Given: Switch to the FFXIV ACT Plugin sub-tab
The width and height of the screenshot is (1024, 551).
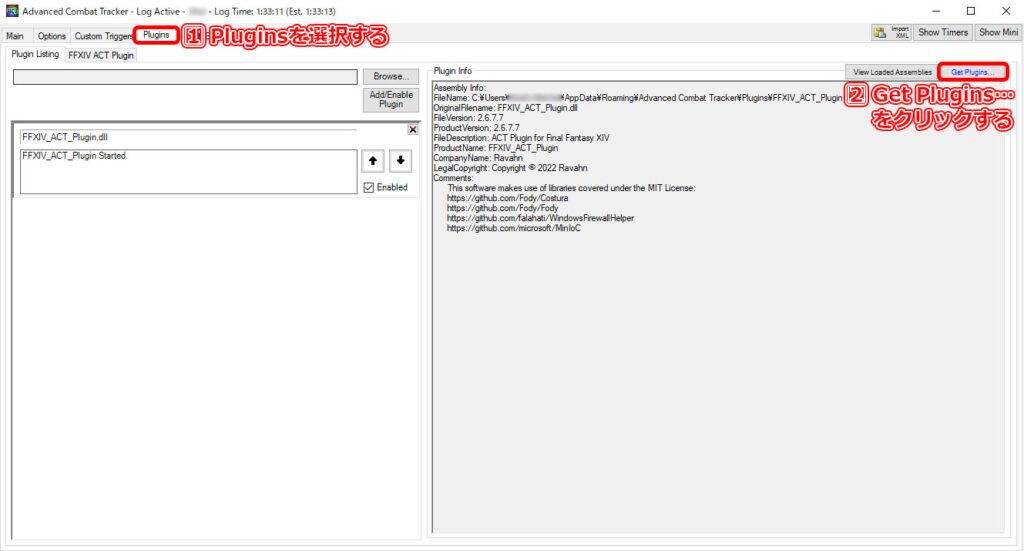Looking at the screenshot, I should click(x=100, y=55).
